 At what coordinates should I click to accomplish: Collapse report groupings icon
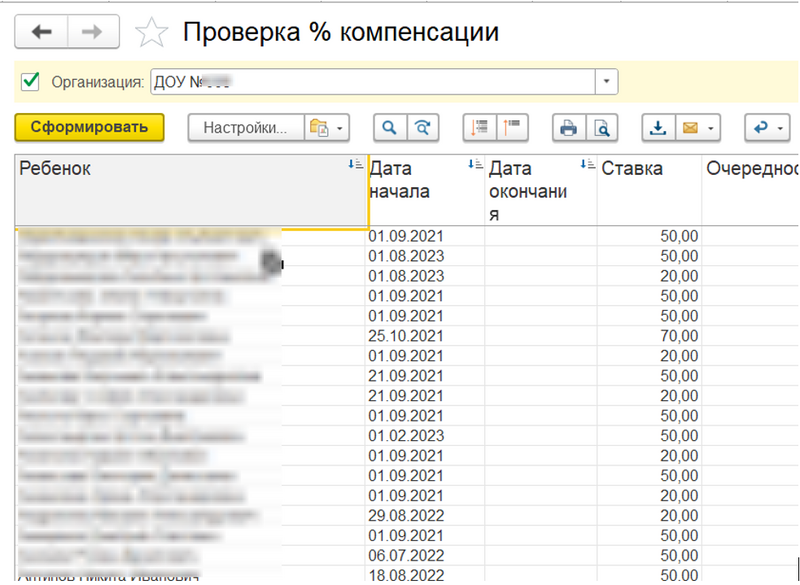(481, 128)
